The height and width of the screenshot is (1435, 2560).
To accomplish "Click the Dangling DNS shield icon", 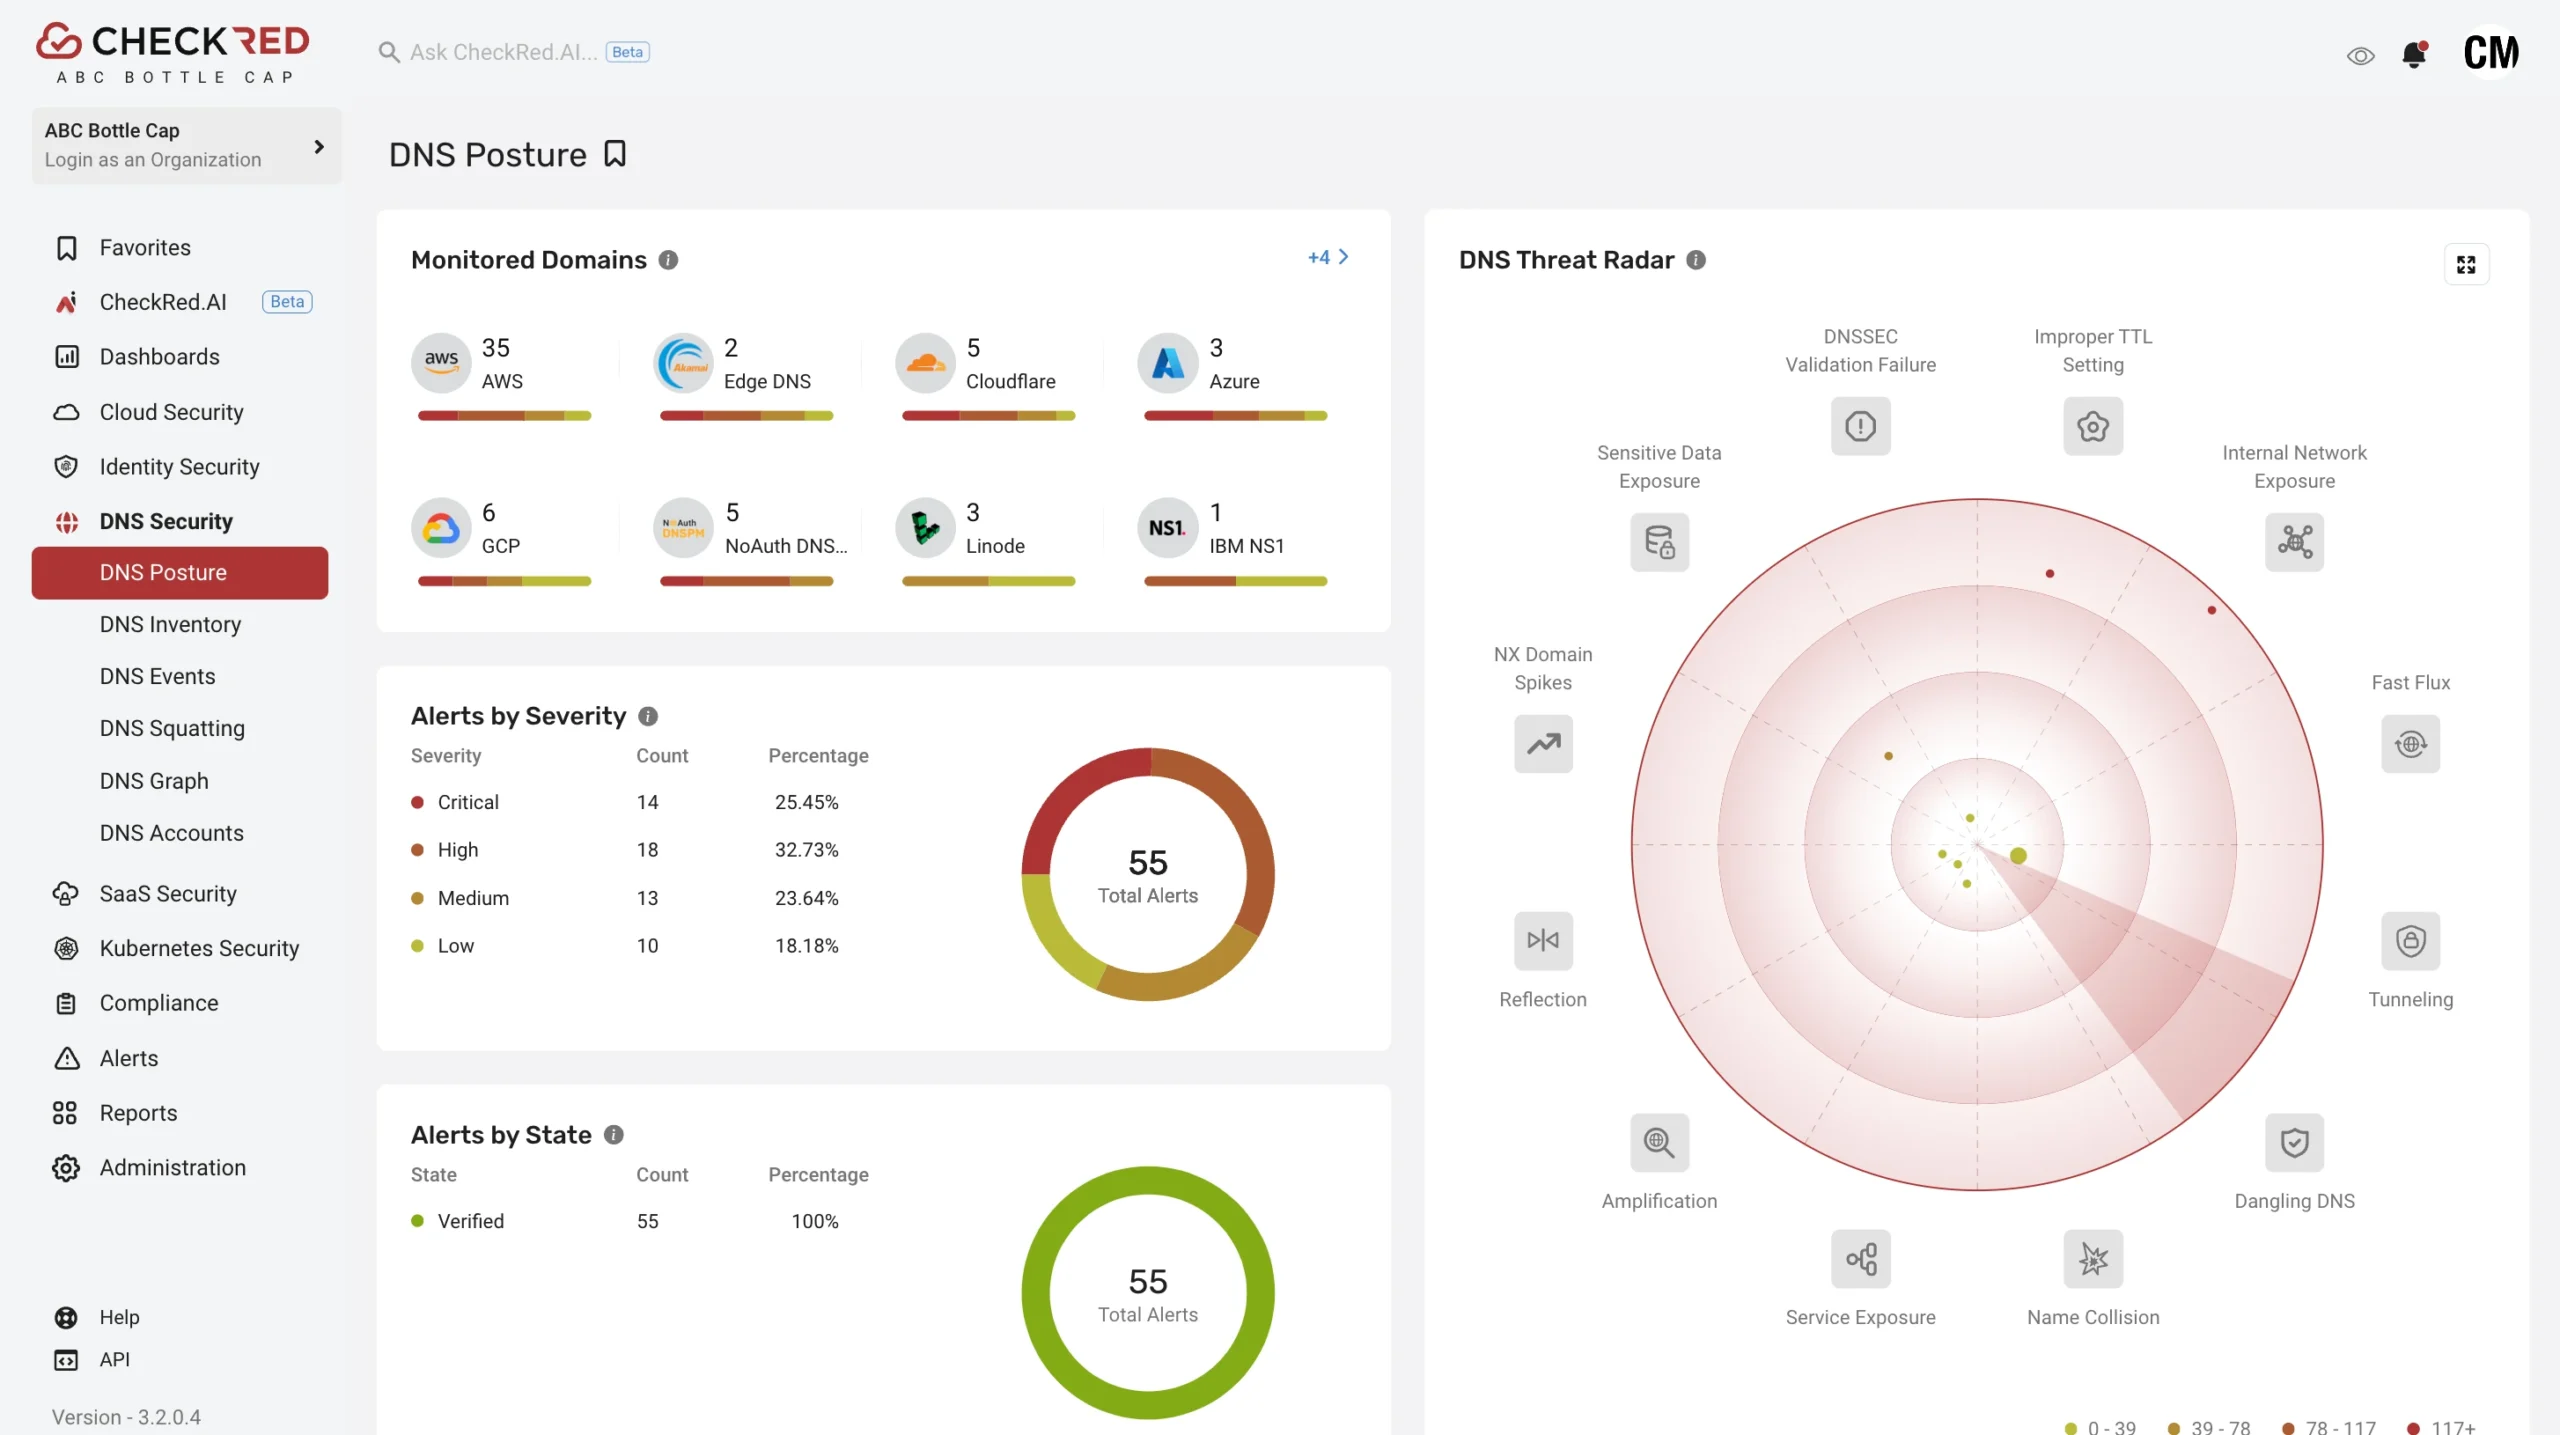I will [2294, 1142].
